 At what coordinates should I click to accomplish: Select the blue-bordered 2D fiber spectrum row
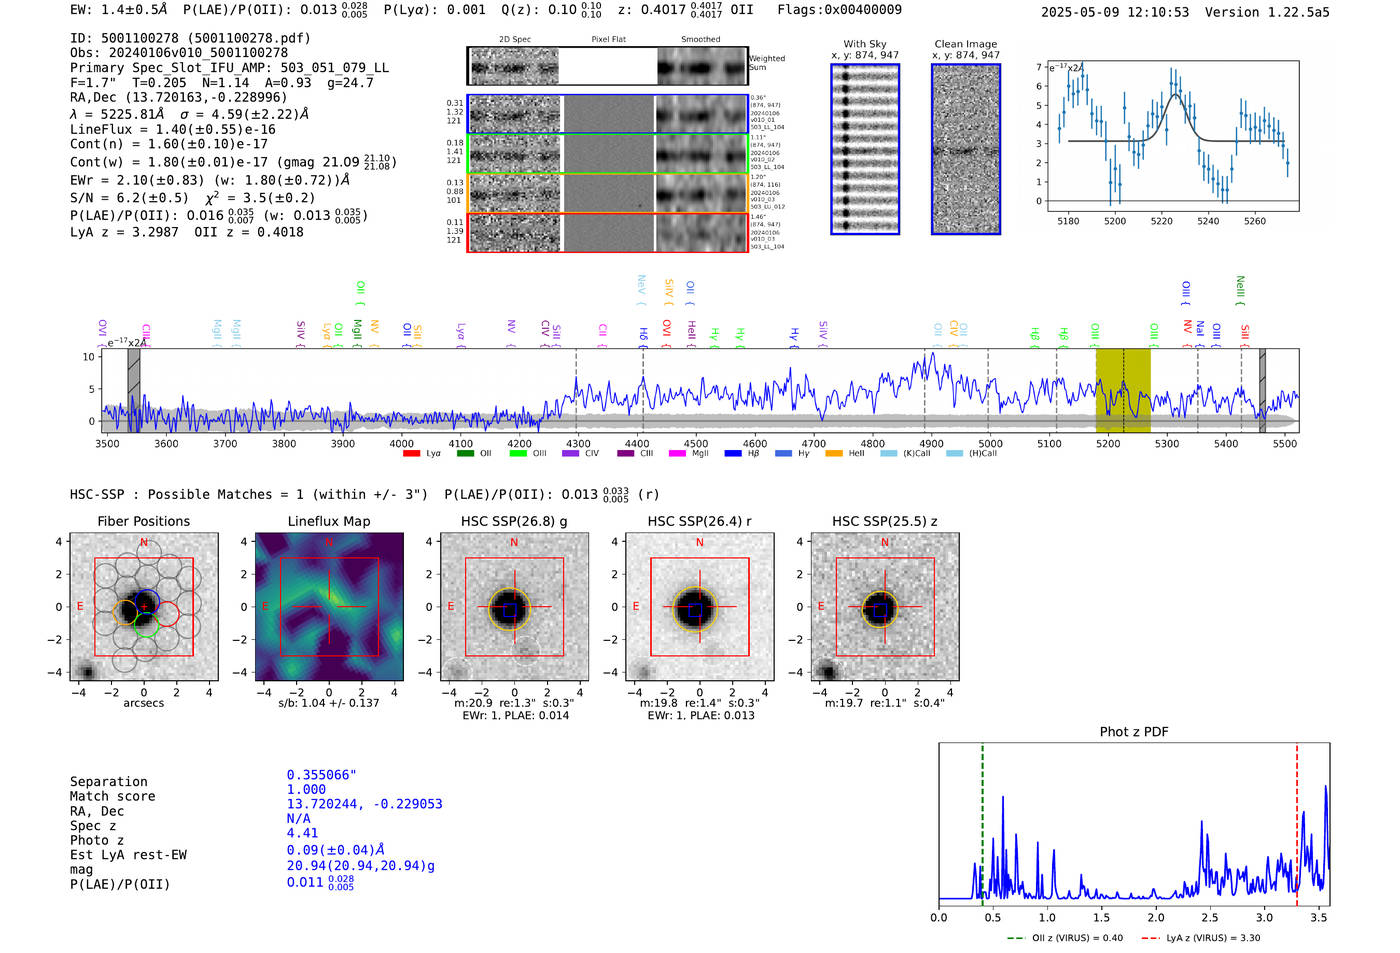[607, 114]
